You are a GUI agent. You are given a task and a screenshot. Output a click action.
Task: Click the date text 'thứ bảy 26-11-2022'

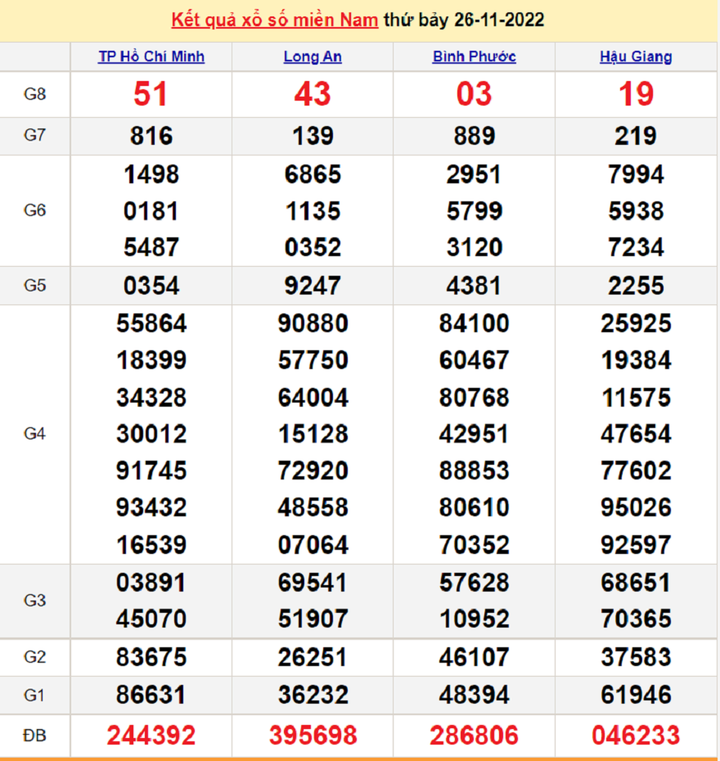click(x=464, y=20)
